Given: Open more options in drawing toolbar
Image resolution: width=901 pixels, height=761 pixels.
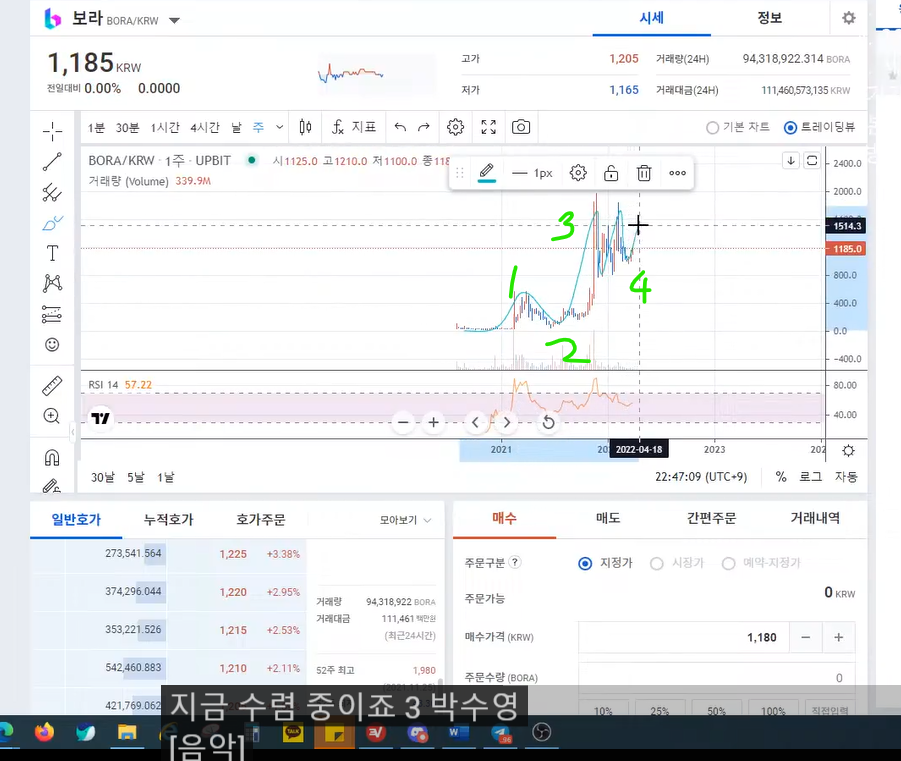Looking at the screenshot, I should 677,172.
